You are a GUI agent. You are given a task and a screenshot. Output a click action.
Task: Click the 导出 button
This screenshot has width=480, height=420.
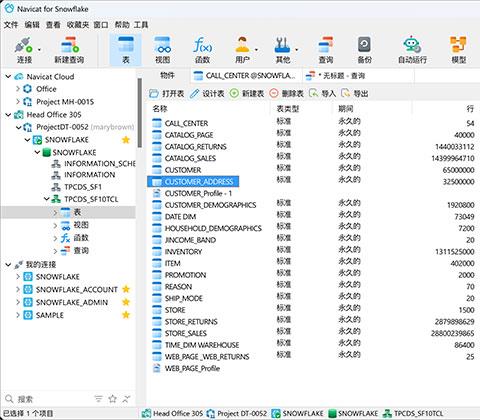(x=355, y=94)
